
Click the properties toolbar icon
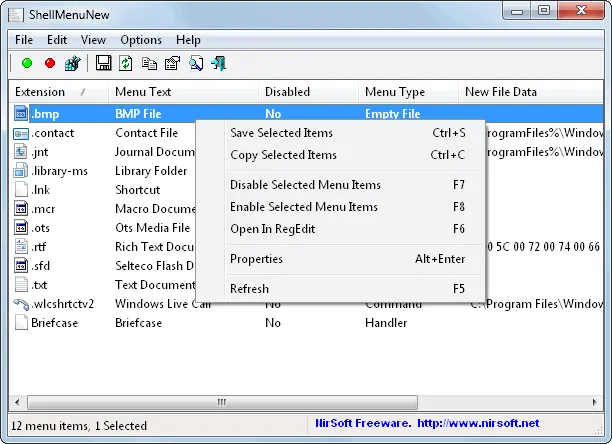pos(172,64)
